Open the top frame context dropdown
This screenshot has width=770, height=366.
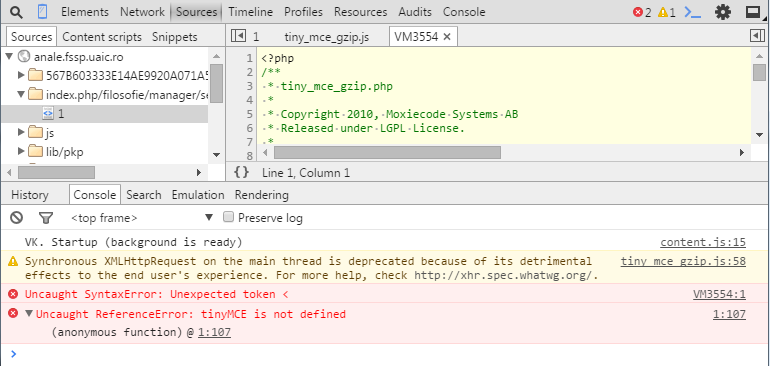point(142,218)
